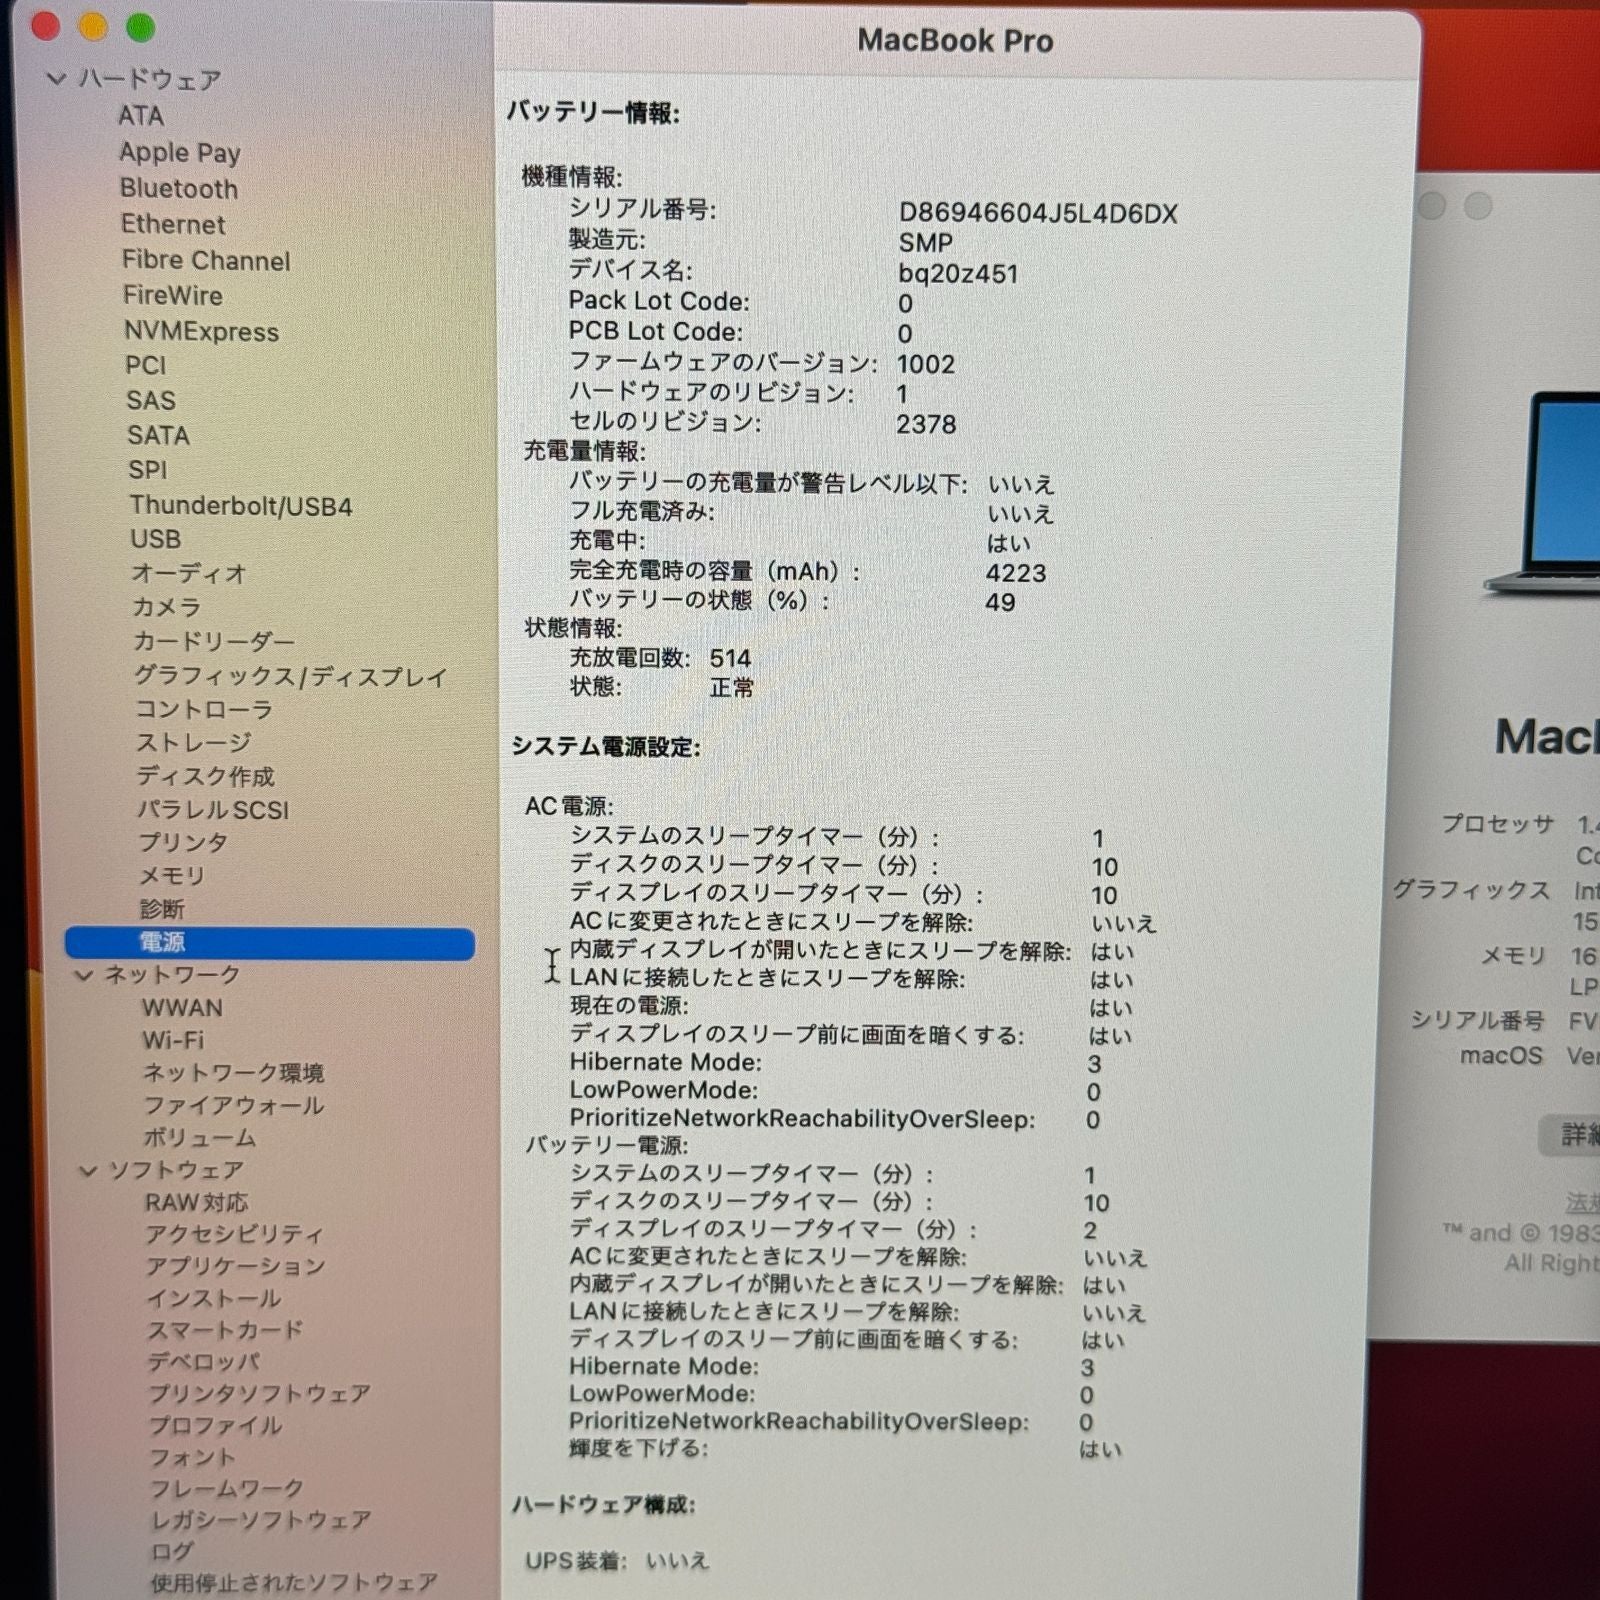The width and height of the screenshot is (1600, 1600).
Task: Select プリンタソフトウェア entry
Action: (259, 1394)
